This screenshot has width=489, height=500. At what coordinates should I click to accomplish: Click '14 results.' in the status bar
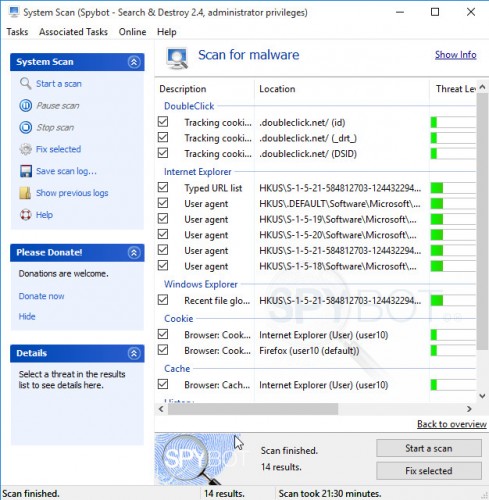tap(224, 493)
